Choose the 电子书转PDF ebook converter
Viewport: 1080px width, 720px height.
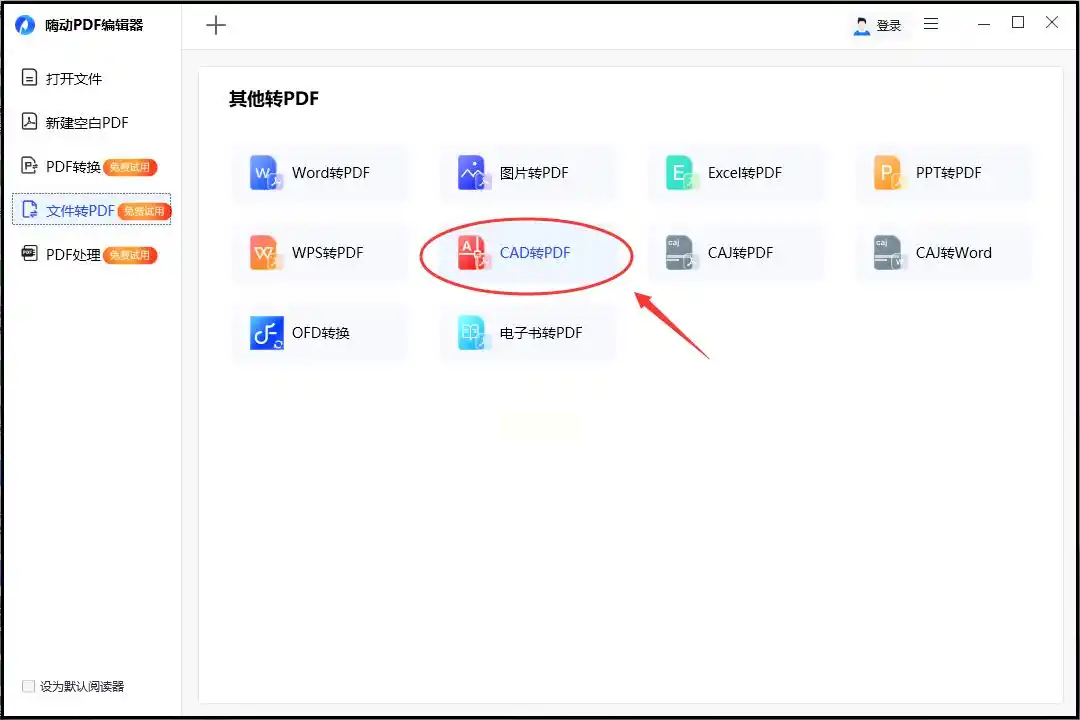click(474, 333)
